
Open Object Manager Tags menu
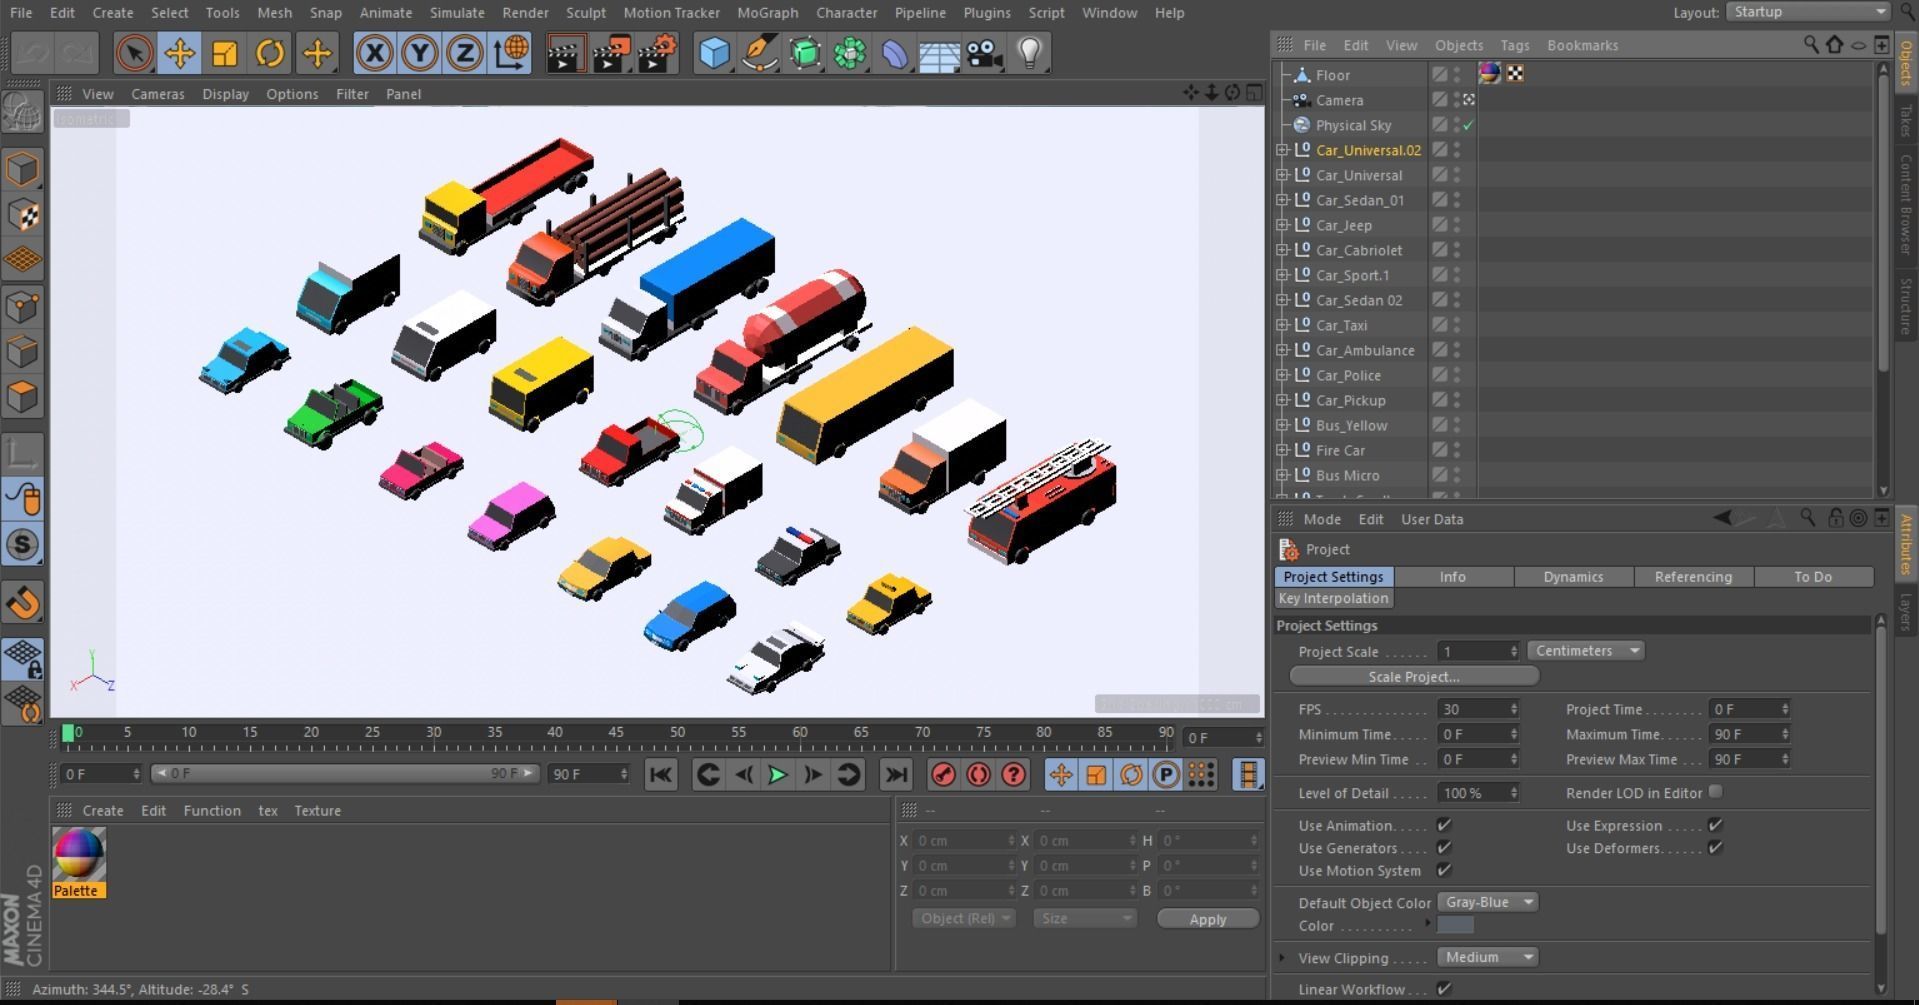pos(1514,45)
